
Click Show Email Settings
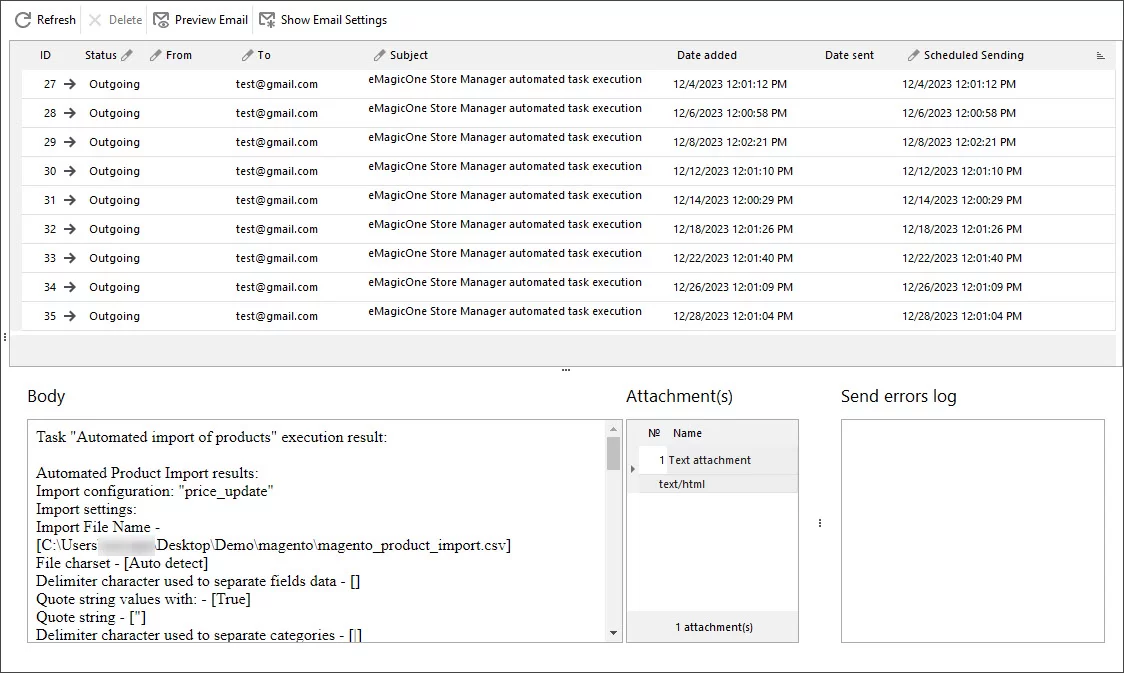point(323,20)
